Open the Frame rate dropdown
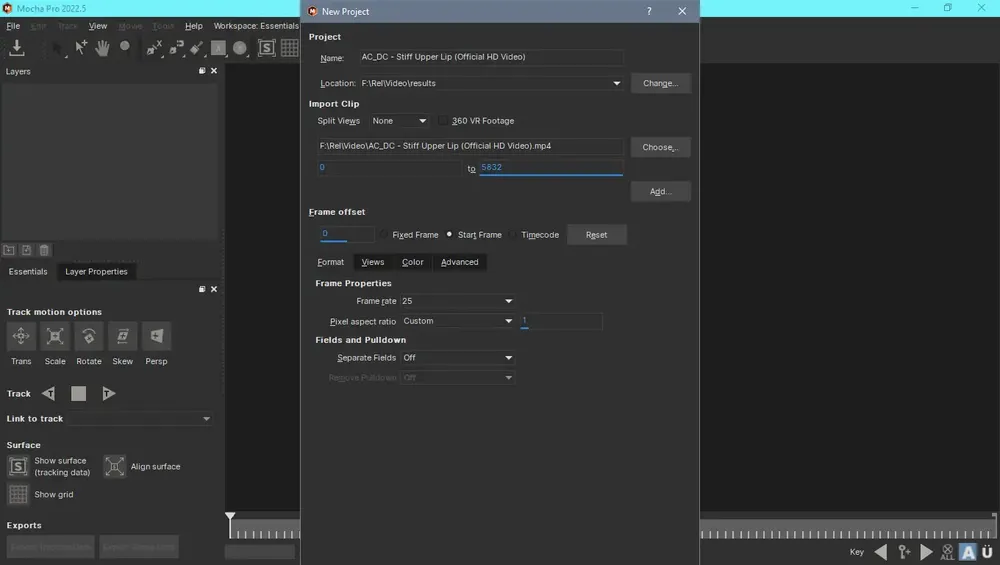The width and height of the screenshot is (1000, 565). (x=457, y=301)
